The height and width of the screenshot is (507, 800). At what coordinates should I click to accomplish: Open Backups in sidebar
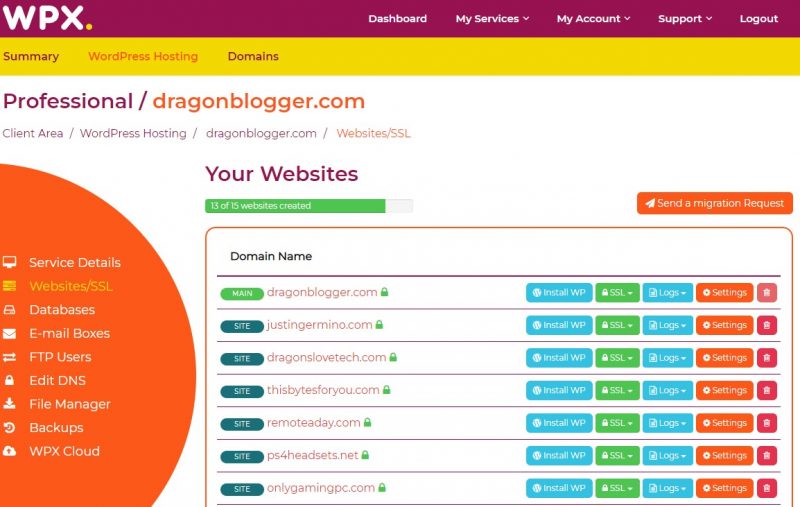(x=56, y=427)
